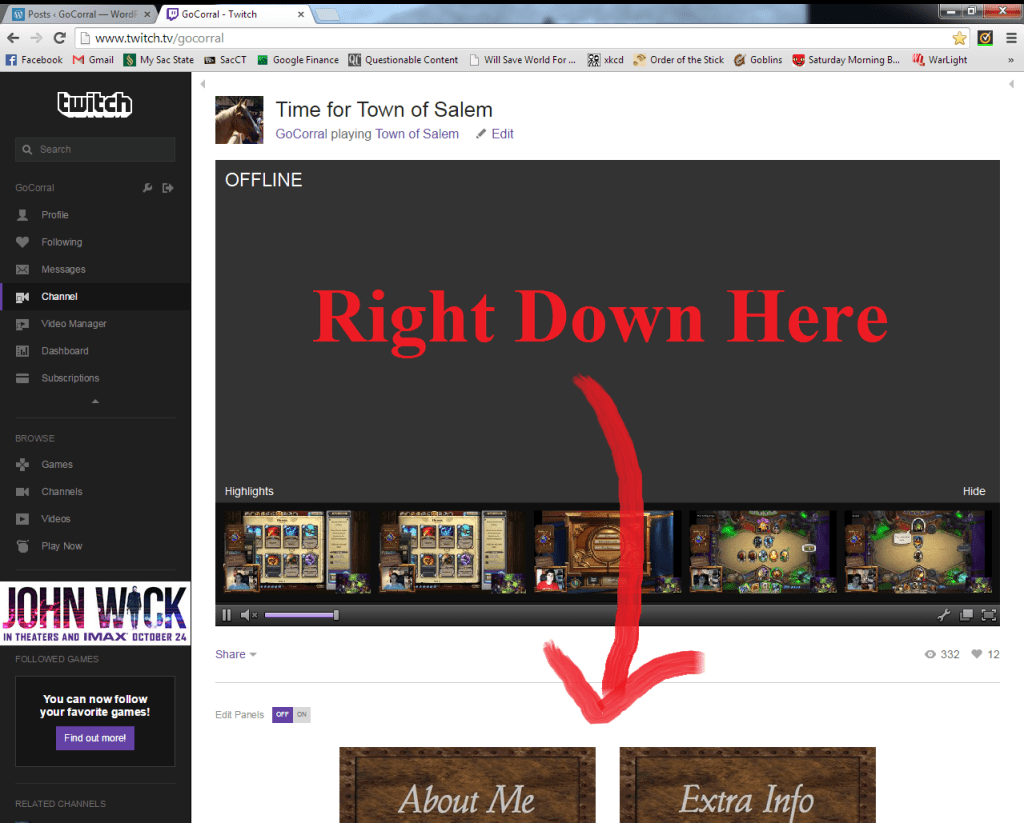Expand the Share dropdown
The image size is (1024, 823).
pos(236,654)
